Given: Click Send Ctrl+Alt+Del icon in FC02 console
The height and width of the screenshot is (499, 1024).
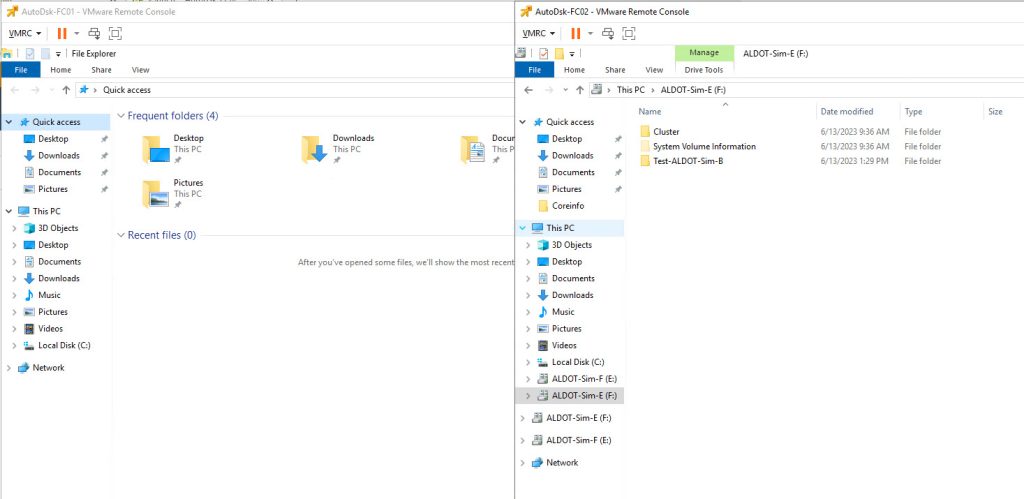Looking at the screenshot, I should click(608, 33).
